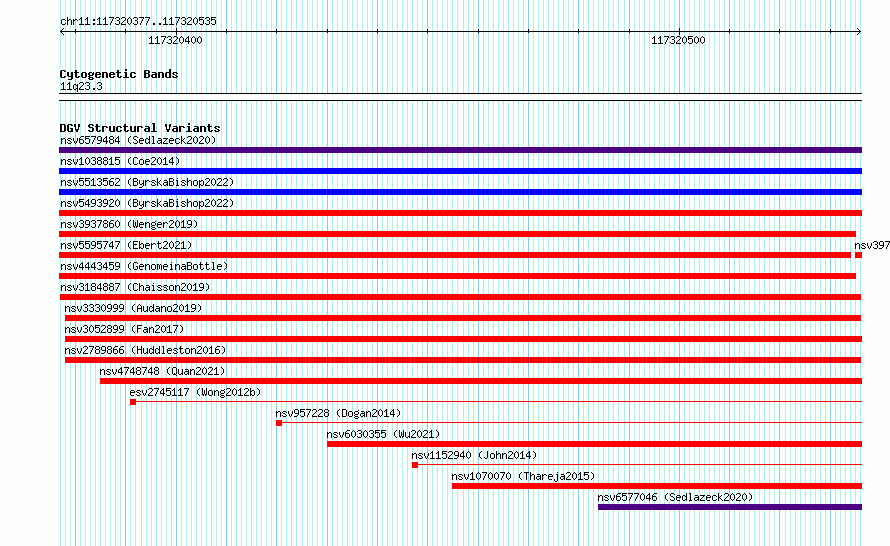Screen dimensions: 890x546
Task: Click the nsv6579484 (Sedlazeck2020) label
Action: [138, 140]
